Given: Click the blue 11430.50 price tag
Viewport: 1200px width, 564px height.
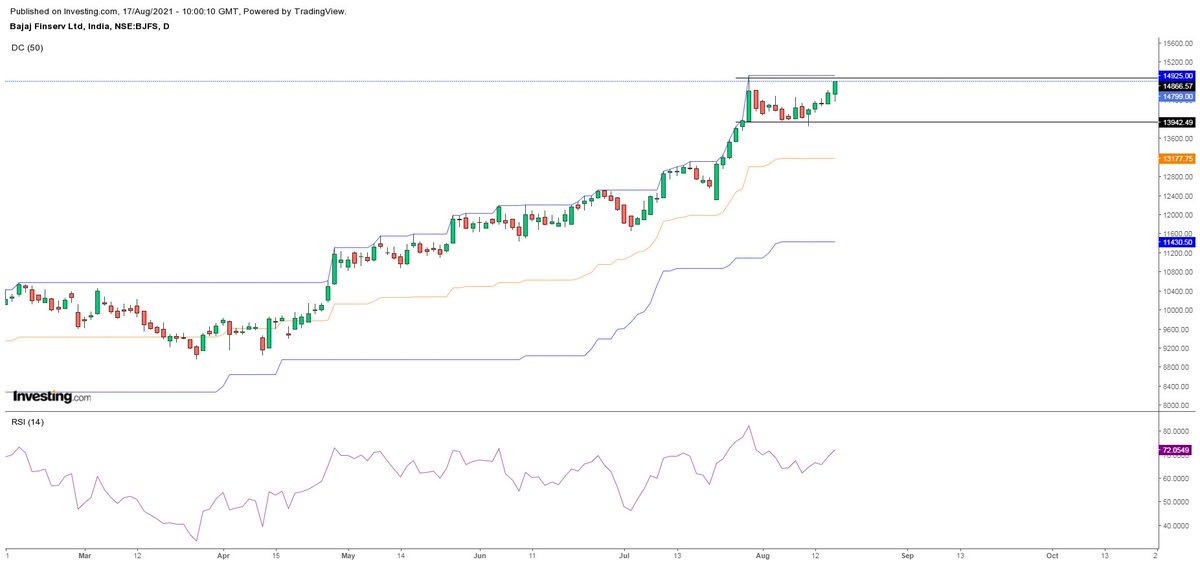Looking at the screenshot, I should [x=1175, y=242].
